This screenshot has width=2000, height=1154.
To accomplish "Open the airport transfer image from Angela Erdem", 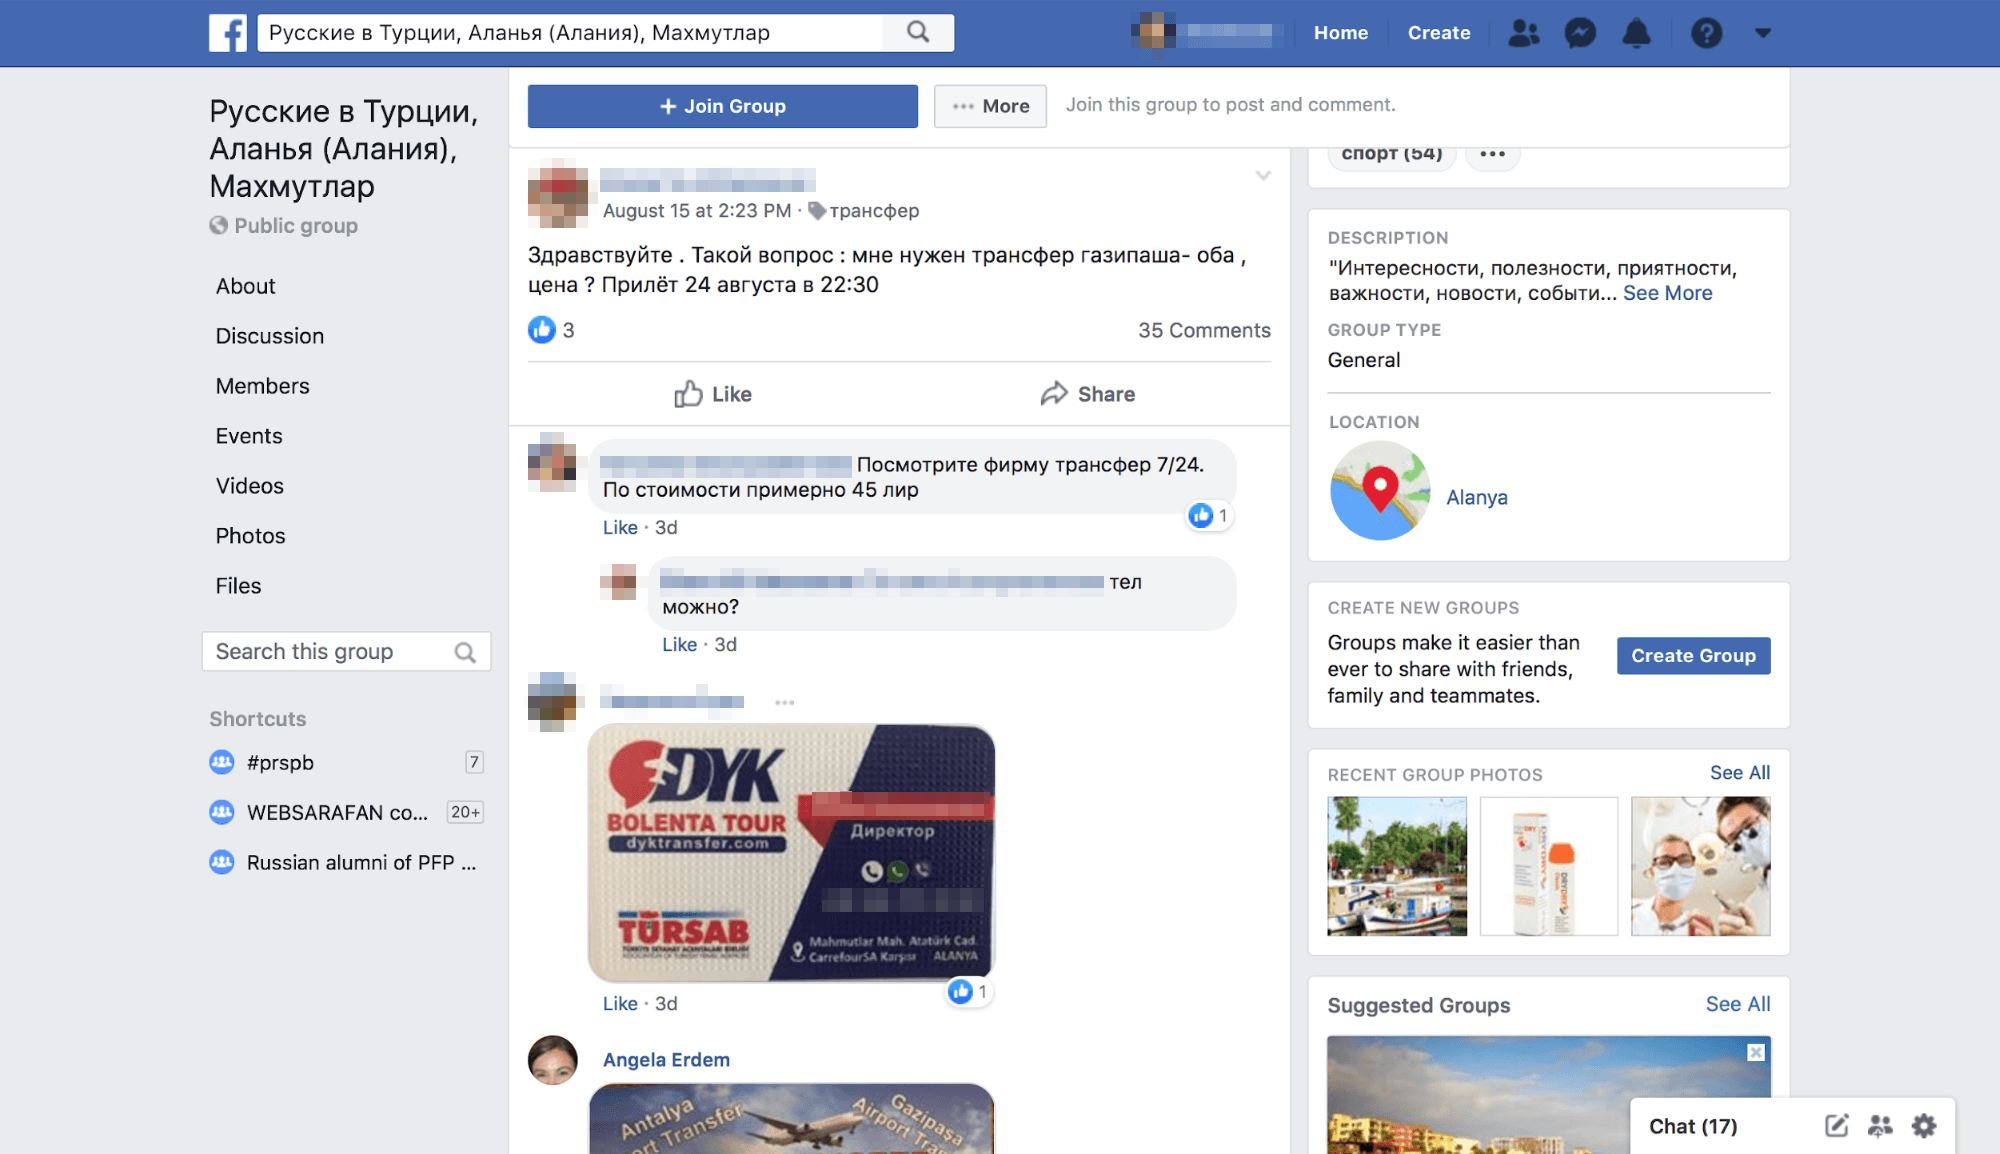I will tap(791, 1118).
